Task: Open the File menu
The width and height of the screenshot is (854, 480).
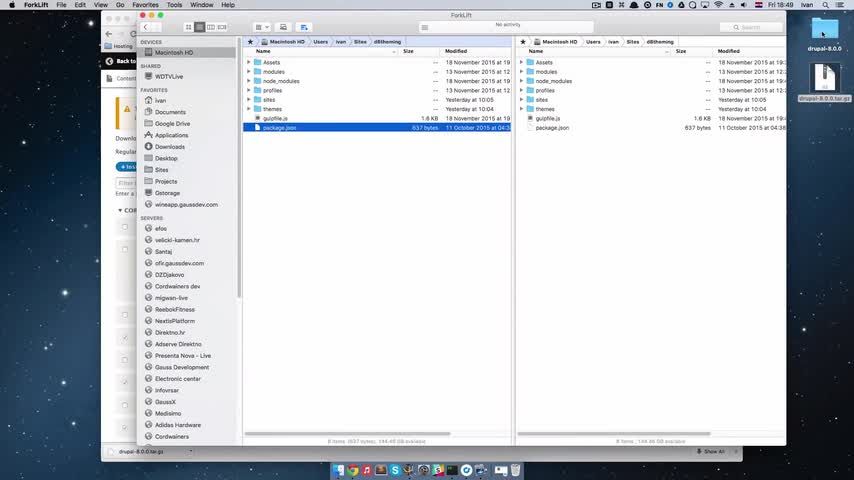Action: point(62,5)
